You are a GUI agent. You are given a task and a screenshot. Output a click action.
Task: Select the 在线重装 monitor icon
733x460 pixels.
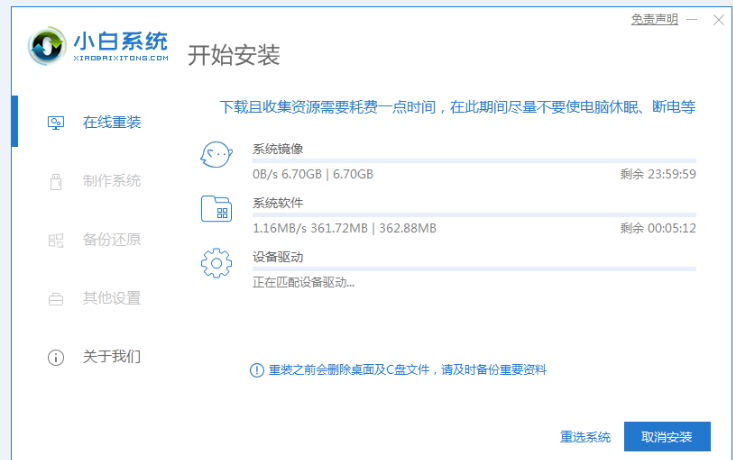[x=57, y=122]
